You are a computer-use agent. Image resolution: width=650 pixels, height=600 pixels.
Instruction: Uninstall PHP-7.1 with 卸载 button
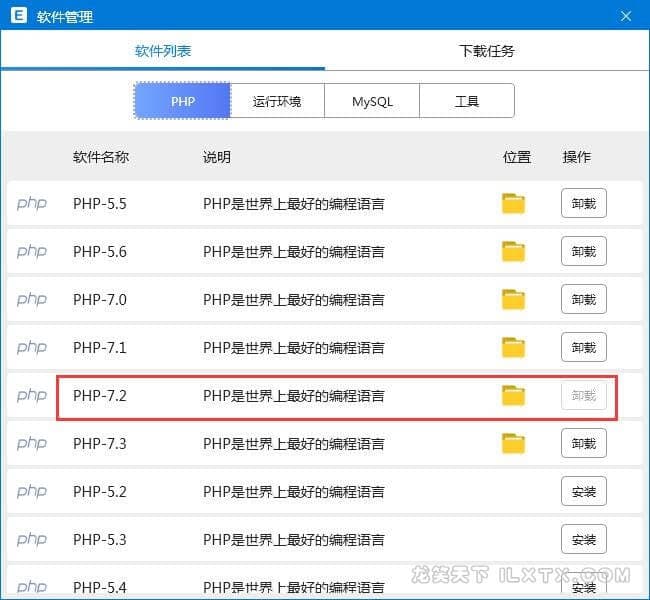[584, 347]
